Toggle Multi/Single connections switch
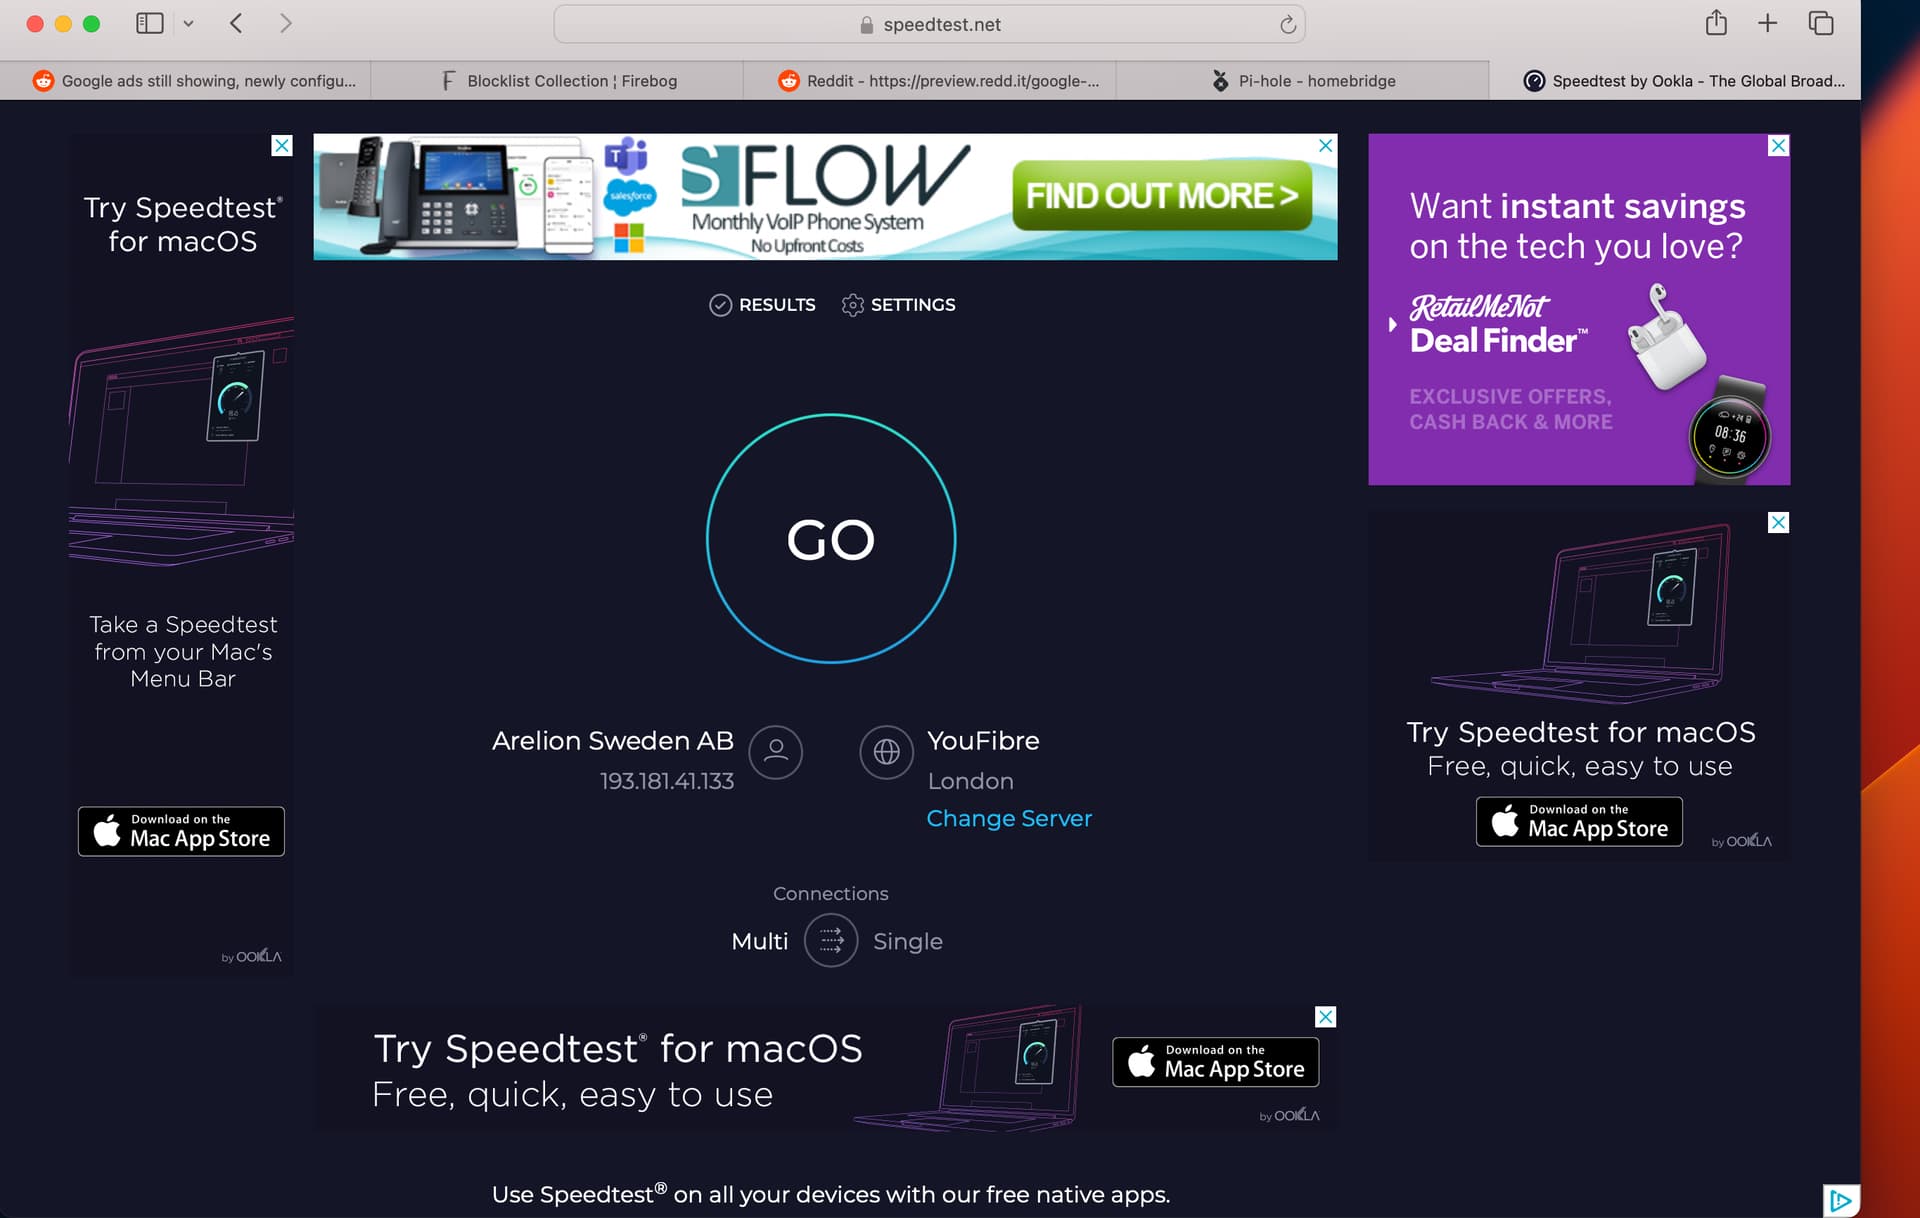The height and width of the screenshot is (1218, 1920). pos(830,941)
